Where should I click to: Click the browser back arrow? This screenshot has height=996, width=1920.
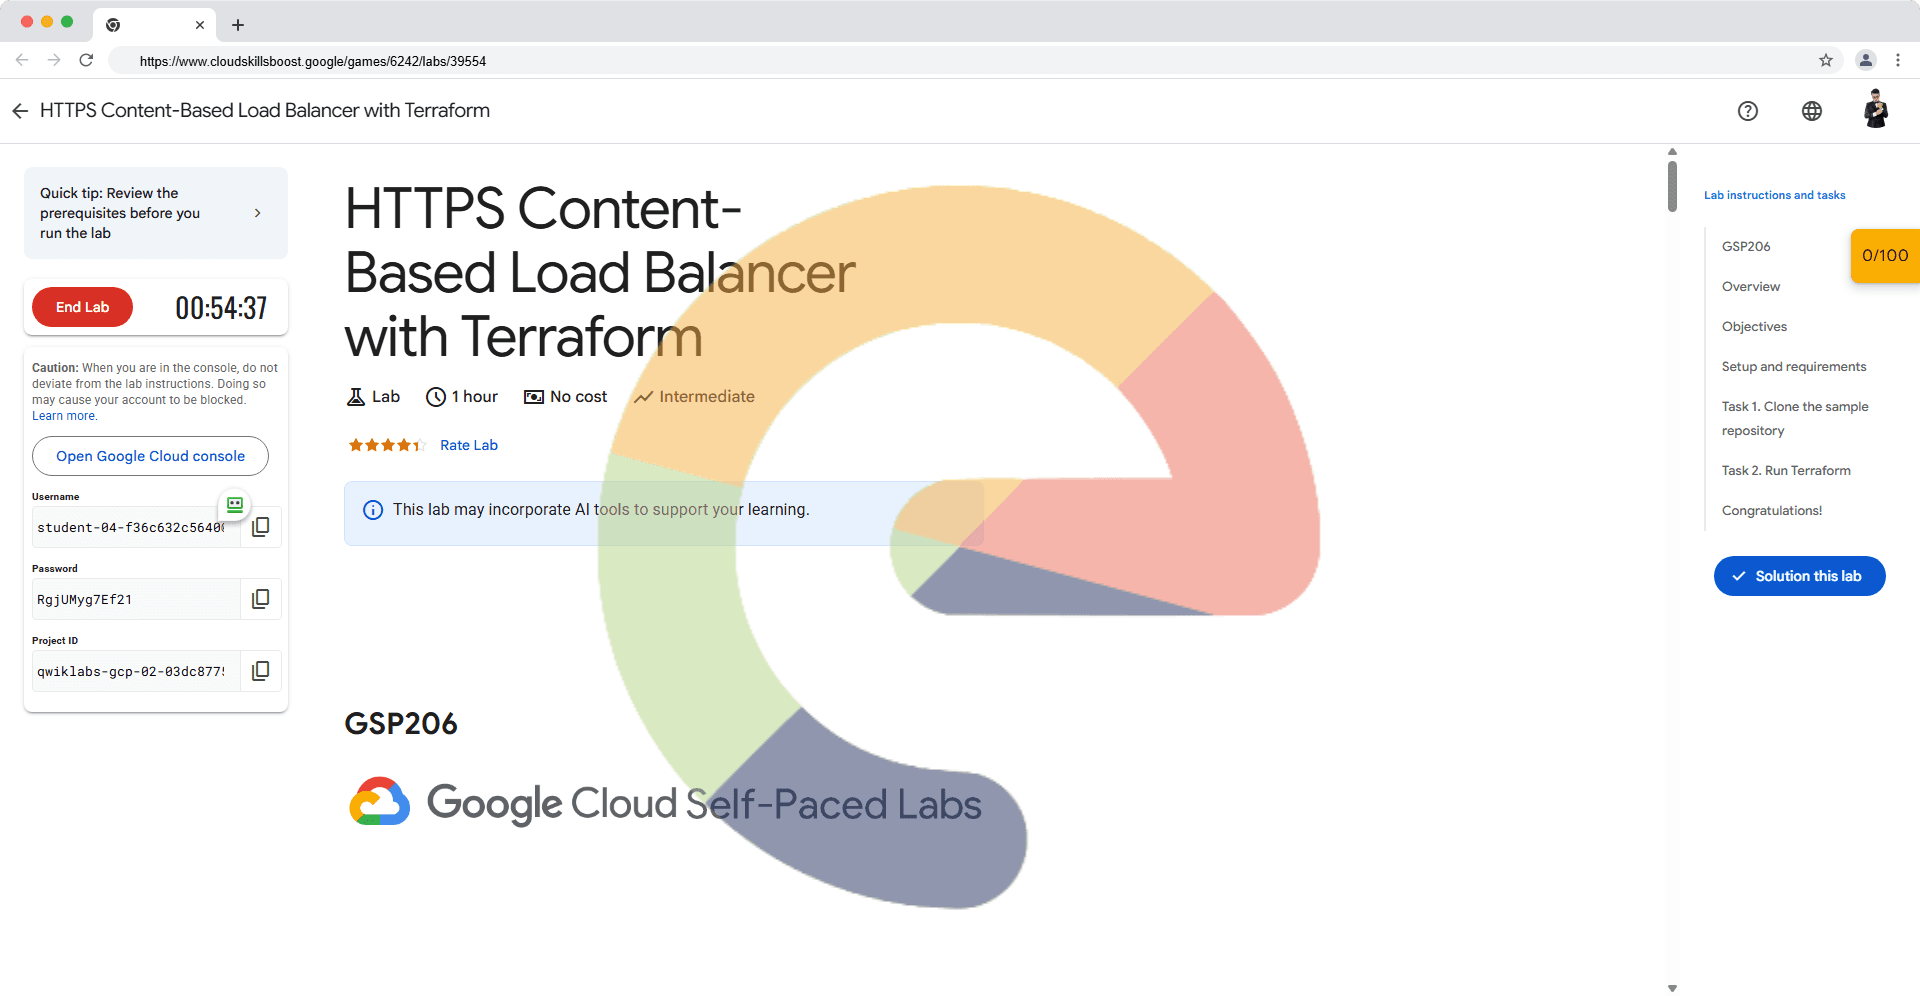[22, 60]
